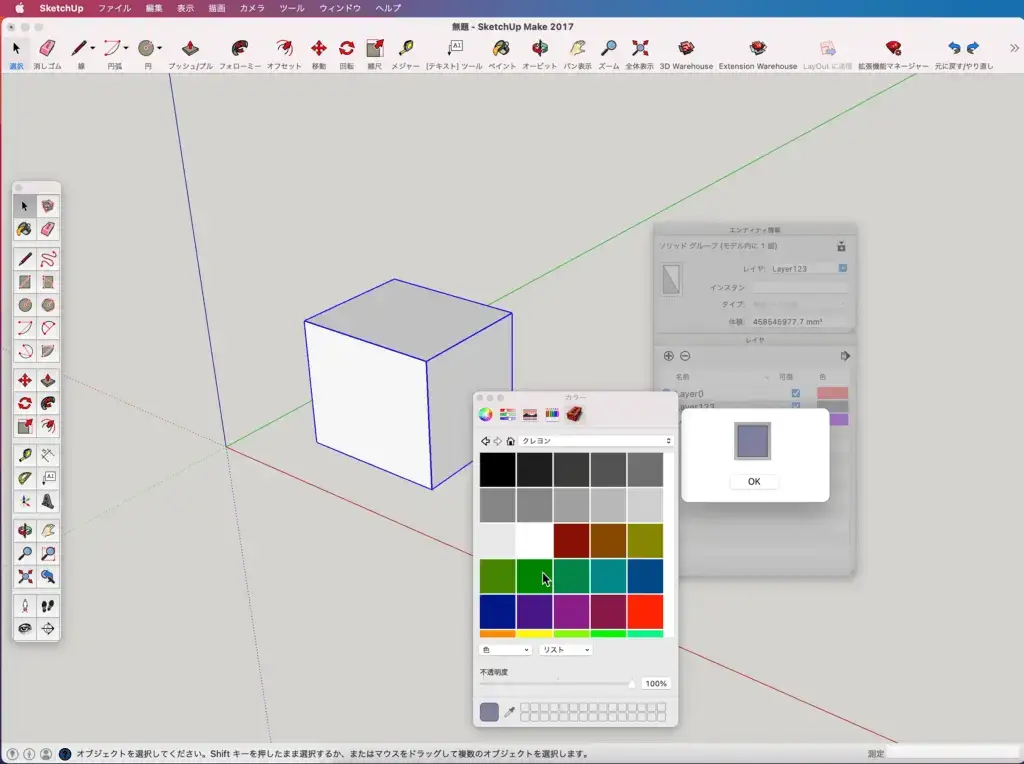Viewport: 1024px width, 764px height.
Task: Activate the Tape Measure (メジャー) tool in the top toolbar
Action: 406,54
